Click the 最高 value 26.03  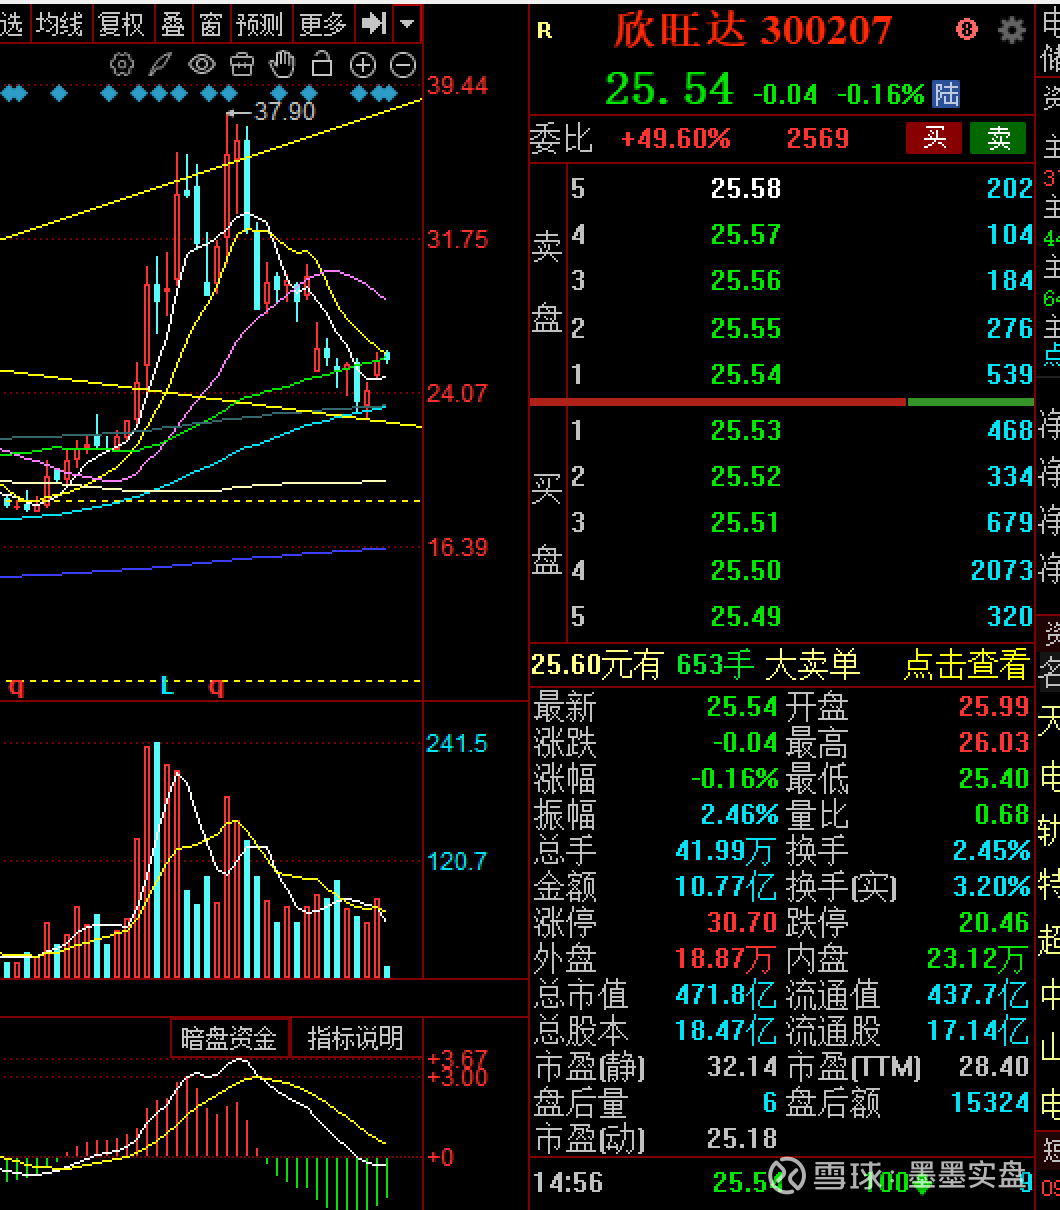click(x=993, y=743)
